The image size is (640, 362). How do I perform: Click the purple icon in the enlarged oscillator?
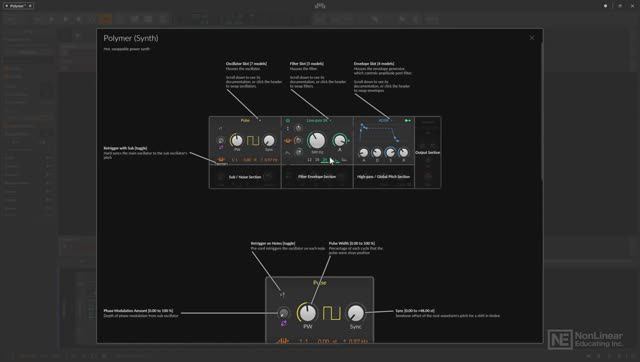[284, 323]
